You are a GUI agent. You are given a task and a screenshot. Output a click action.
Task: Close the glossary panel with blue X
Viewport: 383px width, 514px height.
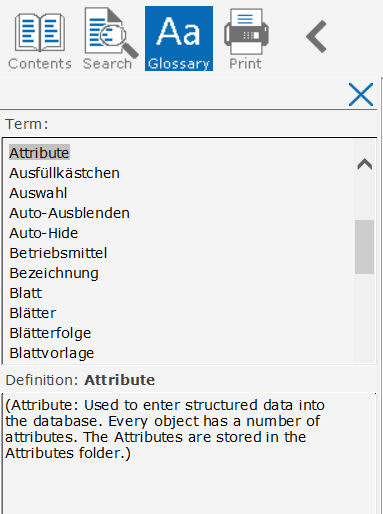361,95
